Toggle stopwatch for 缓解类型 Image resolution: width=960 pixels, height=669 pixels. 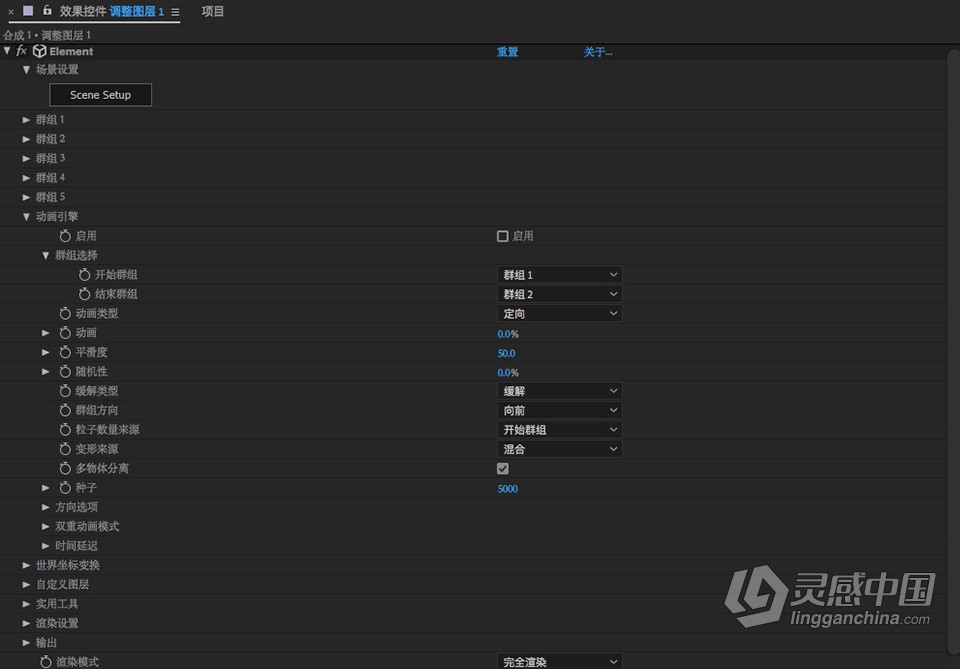coord(66,391)
